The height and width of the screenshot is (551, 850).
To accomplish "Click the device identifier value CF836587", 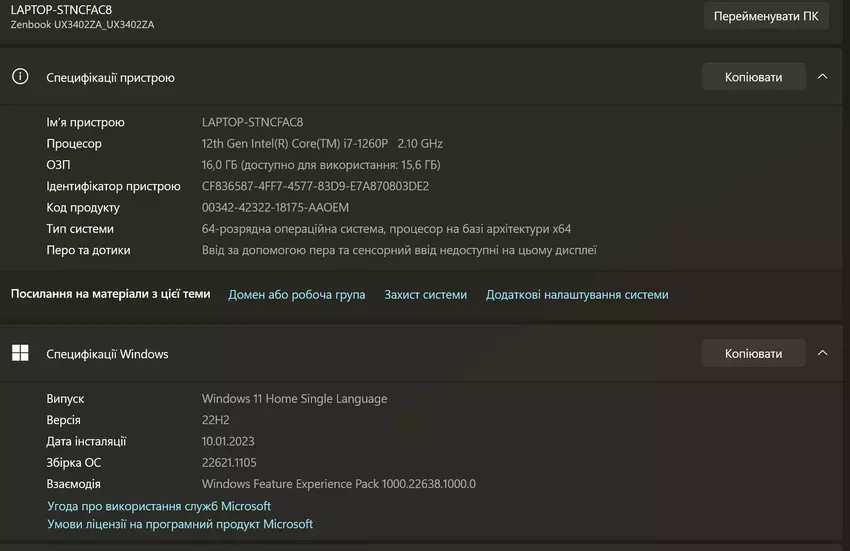I will pyautogui.click(x=315, y=186).
